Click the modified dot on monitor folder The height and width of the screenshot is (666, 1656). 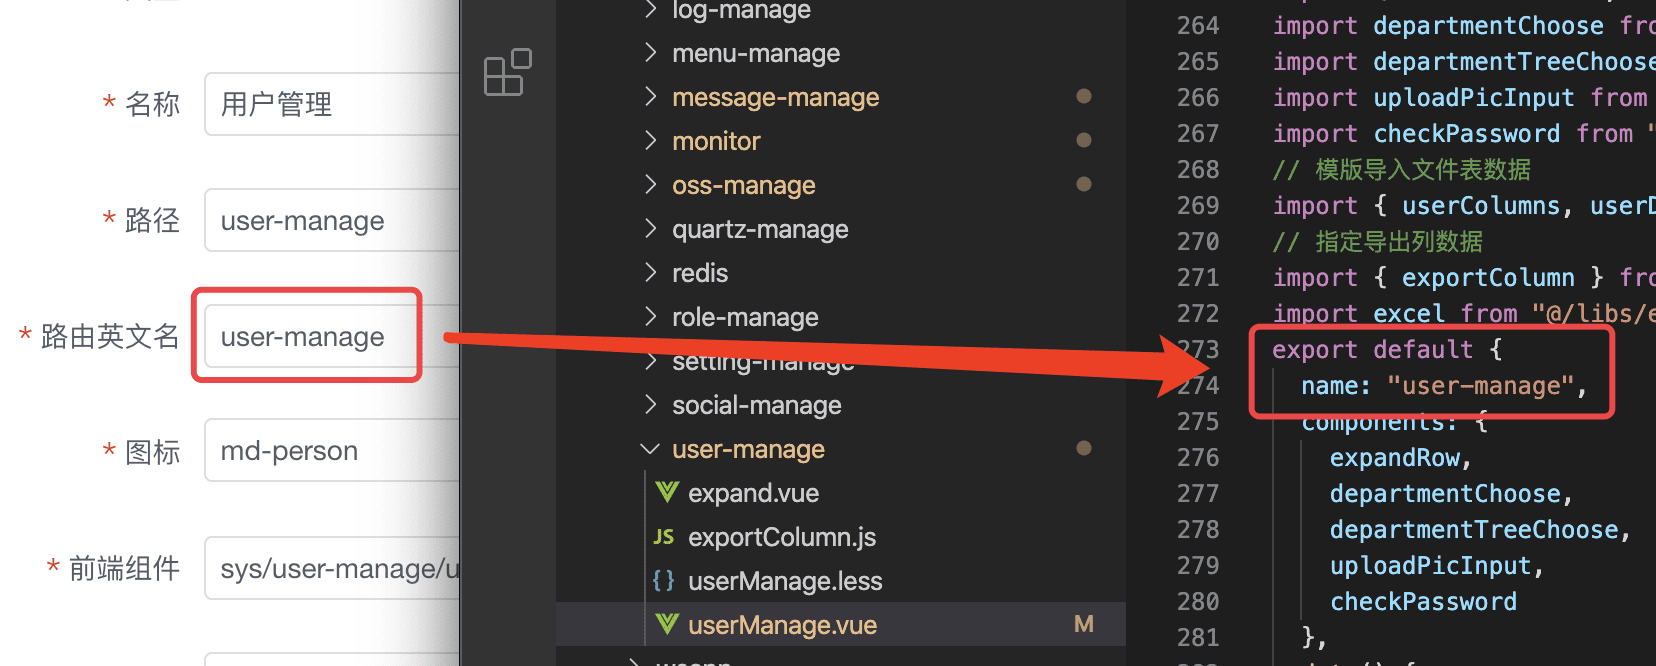1083,141
